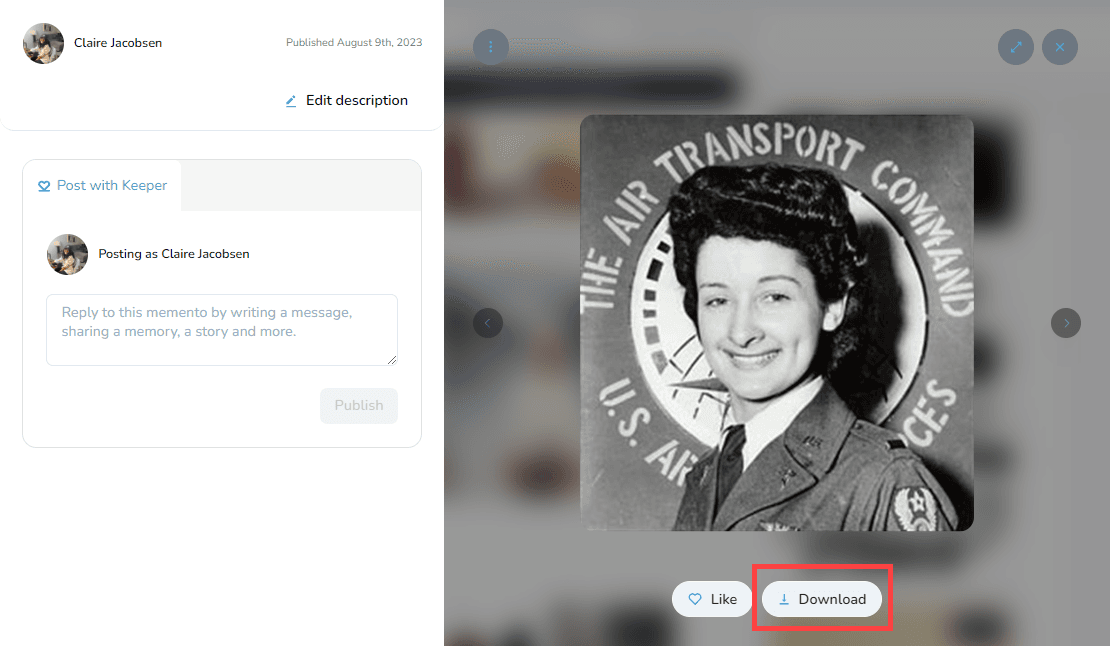This screenshot has height=646, width=1110.
Task: Expand the photo to fullscreen
Action: pyautogui.click(x=1016, y=46)
